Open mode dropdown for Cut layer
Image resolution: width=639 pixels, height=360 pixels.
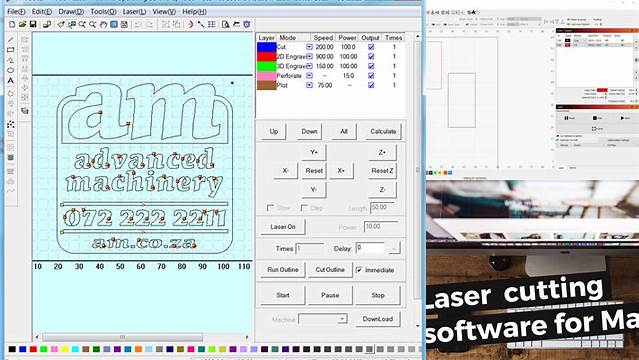coord(309,47)
